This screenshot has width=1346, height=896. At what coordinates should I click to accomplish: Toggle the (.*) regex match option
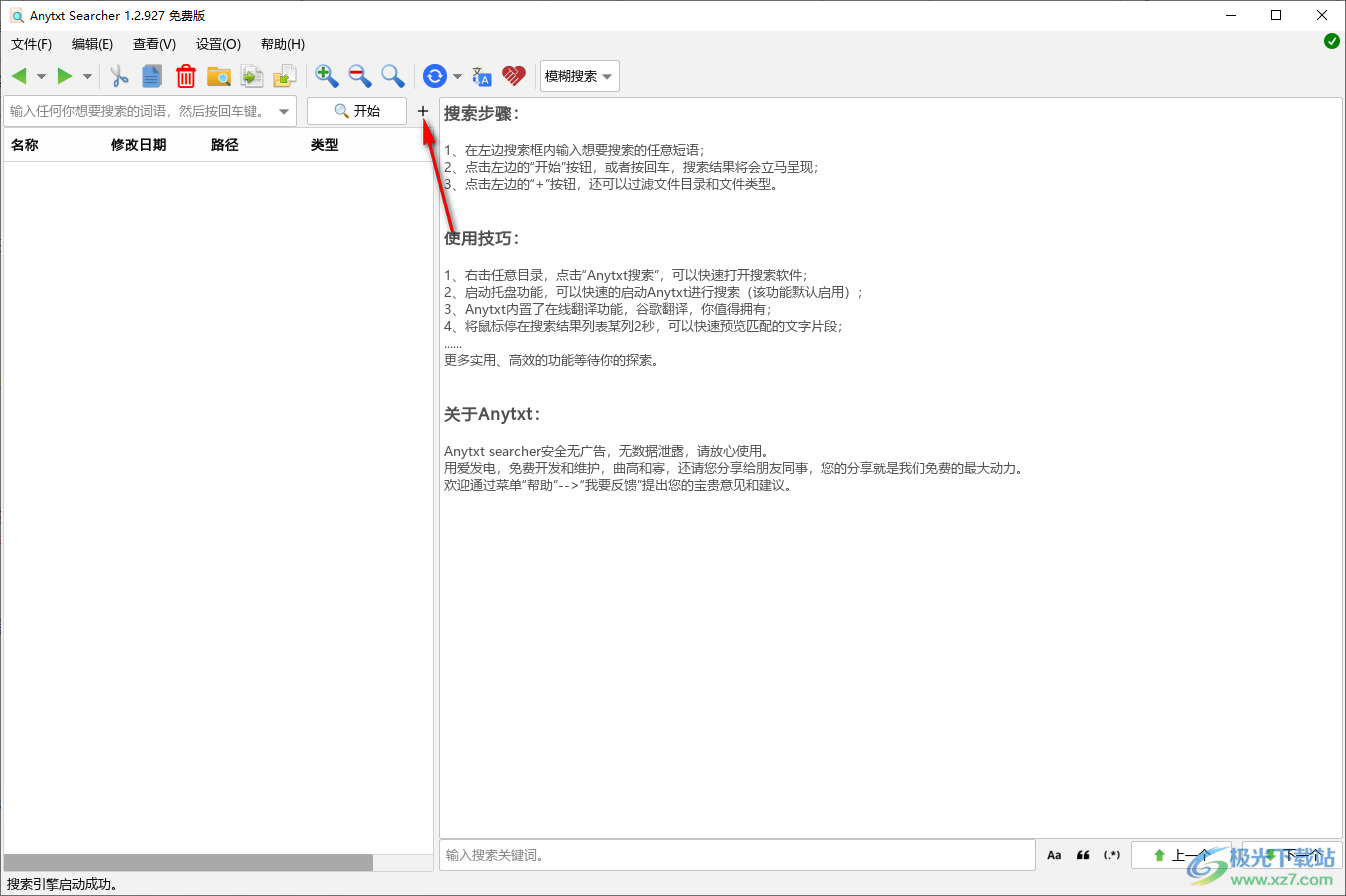click(x=1112, y=855)
